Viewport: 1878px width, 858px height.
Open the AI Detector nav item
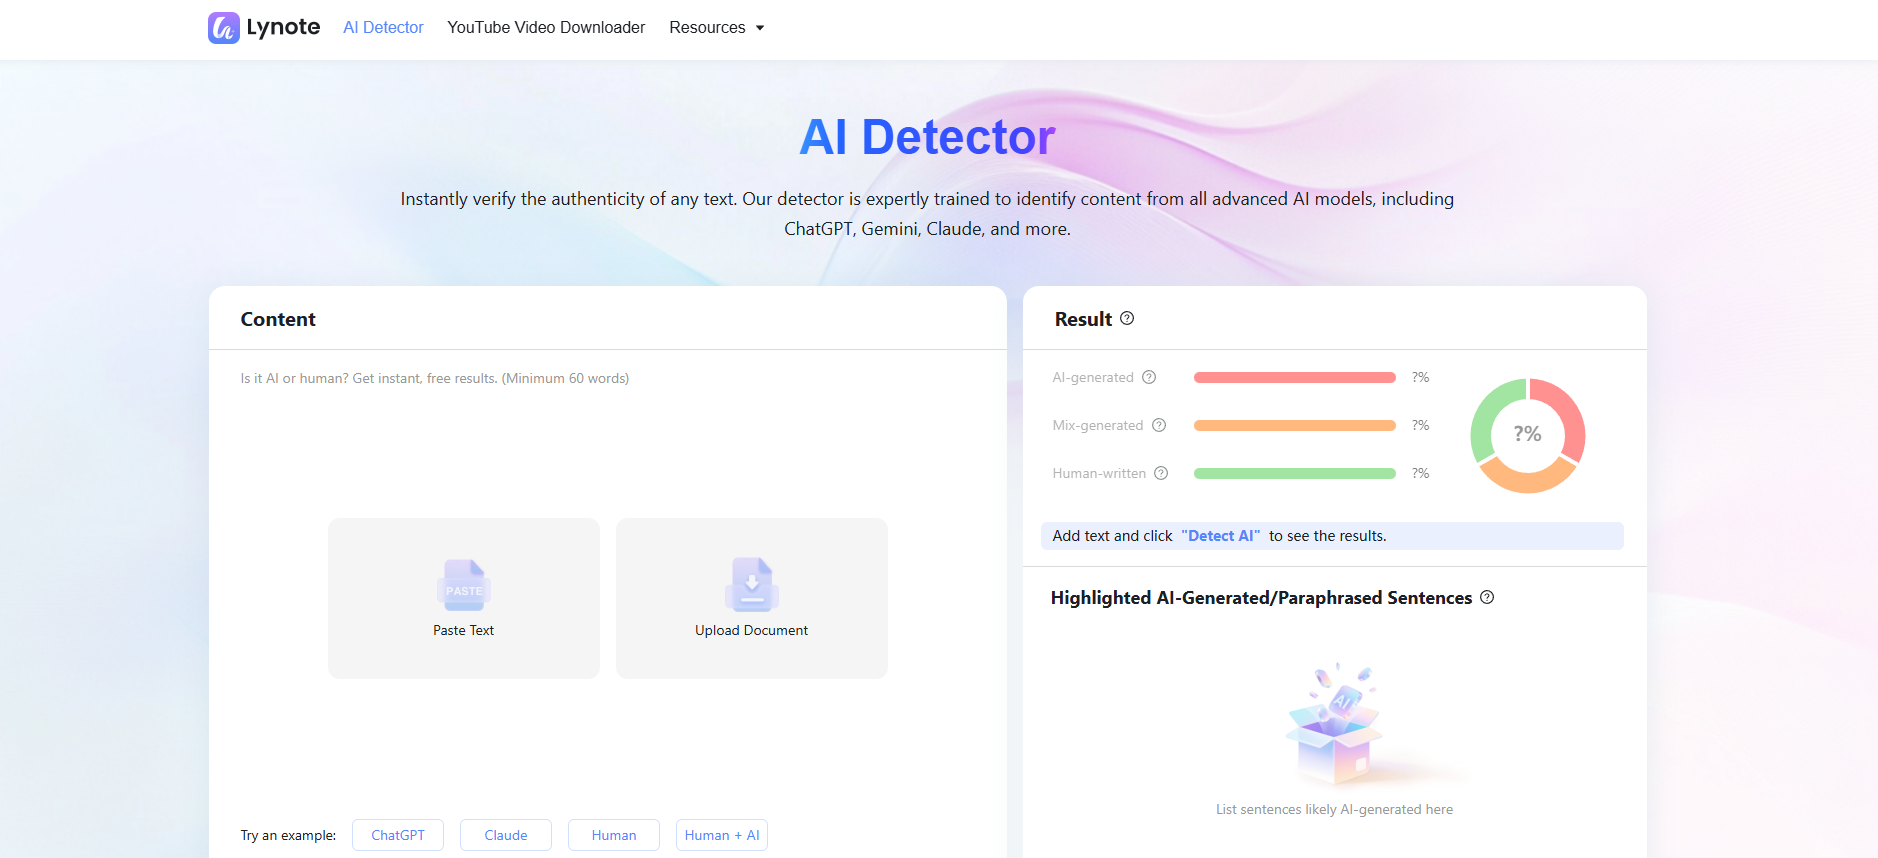point(383,28)
